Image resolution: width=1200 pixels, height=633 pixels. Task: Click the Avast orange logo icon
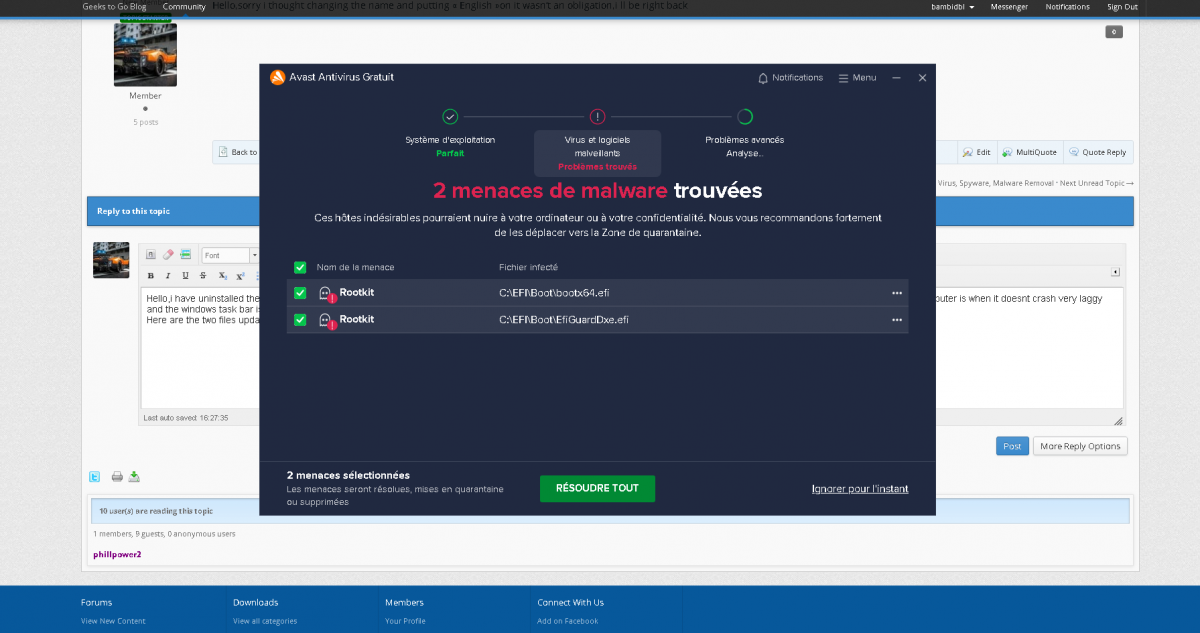click(277, 78)
